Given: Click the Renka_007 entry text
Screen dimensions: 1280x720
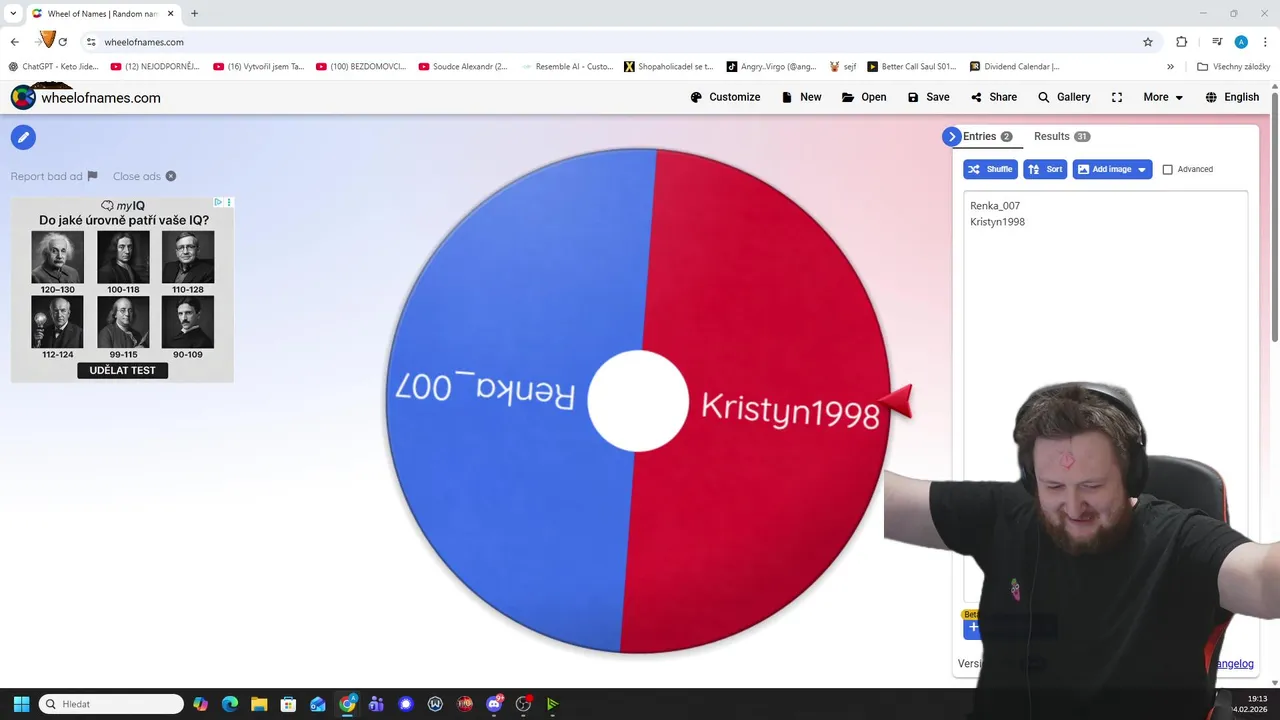Looking at the screenshot, I should point(995,206).
